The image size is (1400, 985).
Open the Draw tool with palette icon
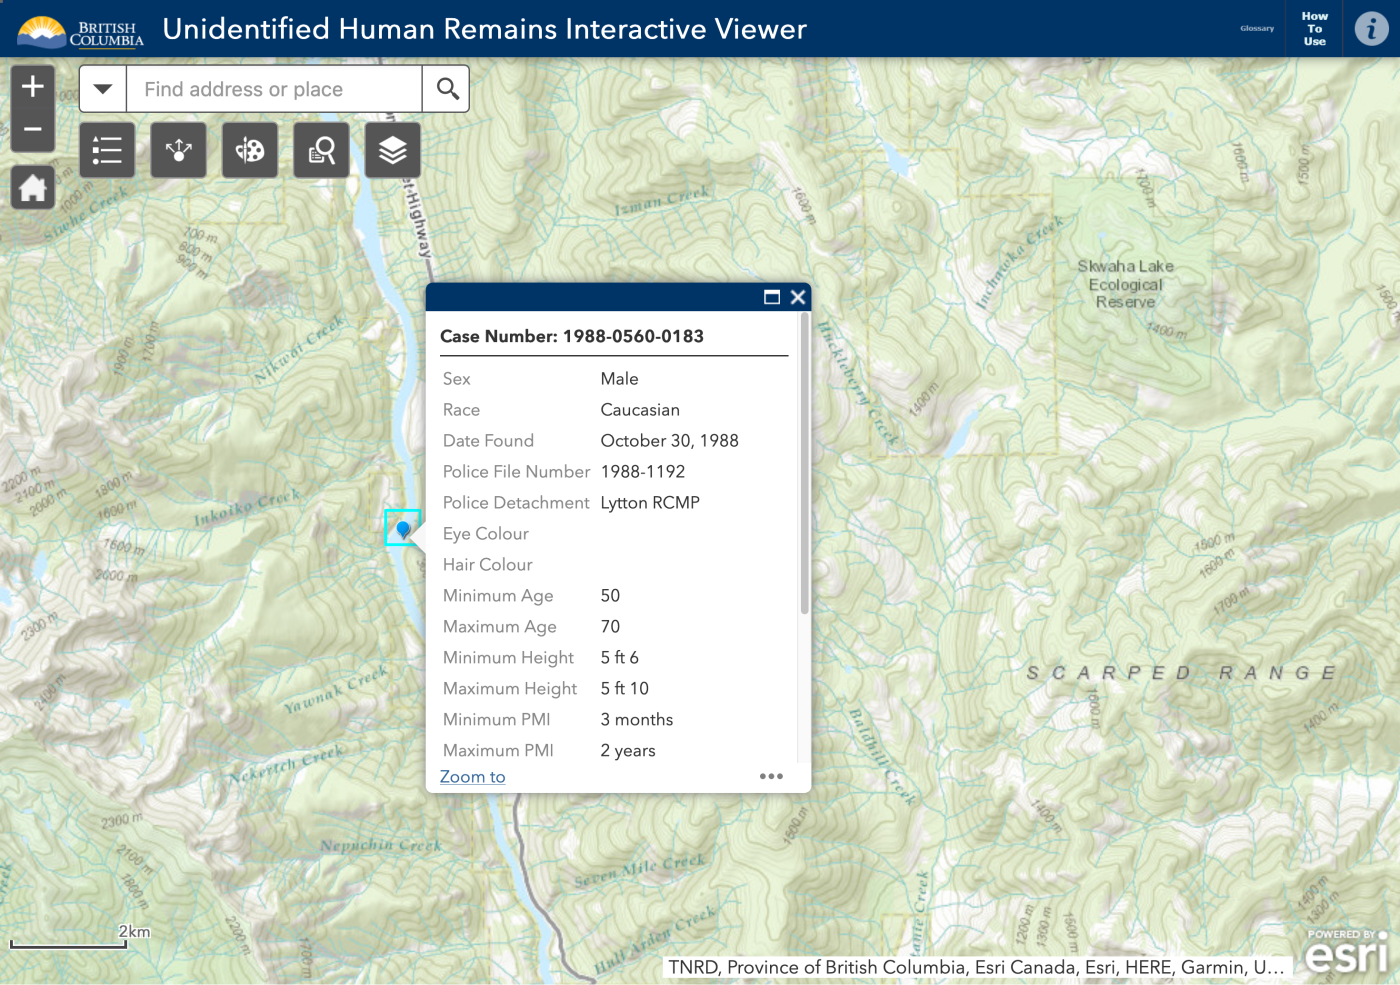click(249, 150)
